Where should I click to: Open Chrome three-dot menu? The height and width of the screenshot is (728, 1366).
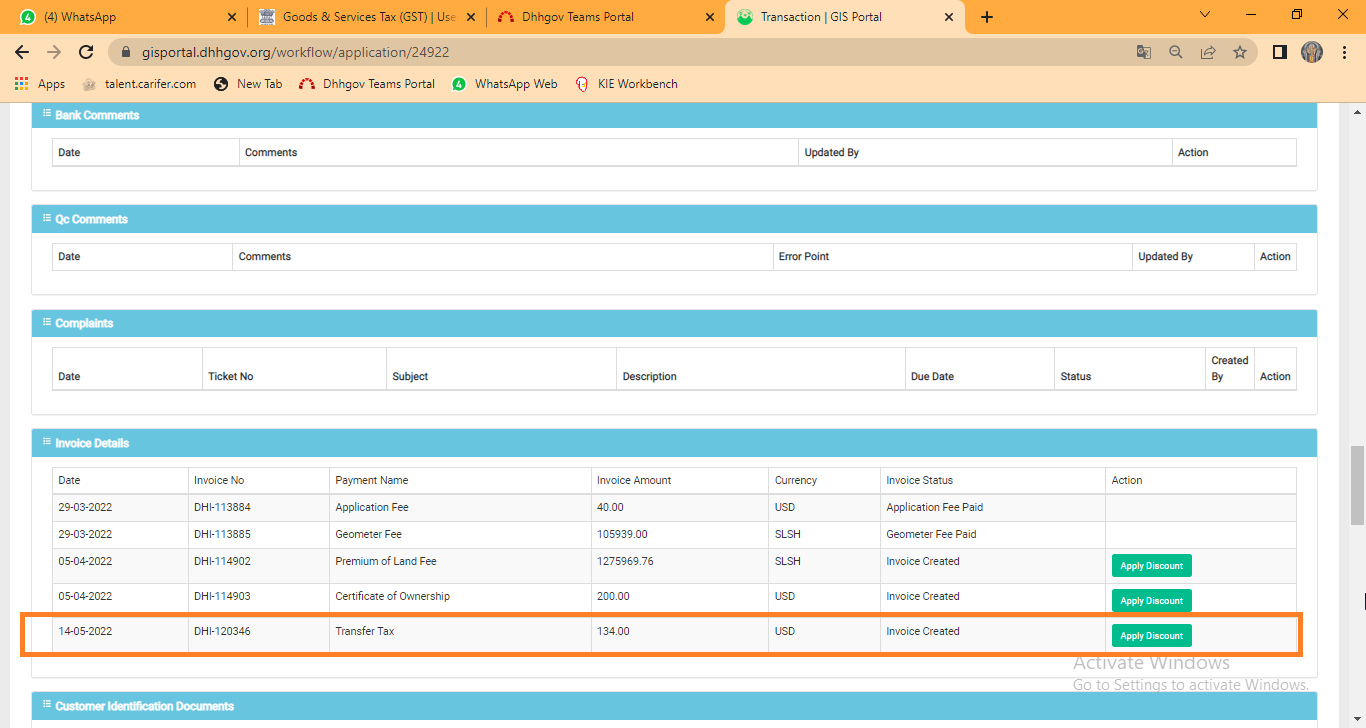point(1344,52)
